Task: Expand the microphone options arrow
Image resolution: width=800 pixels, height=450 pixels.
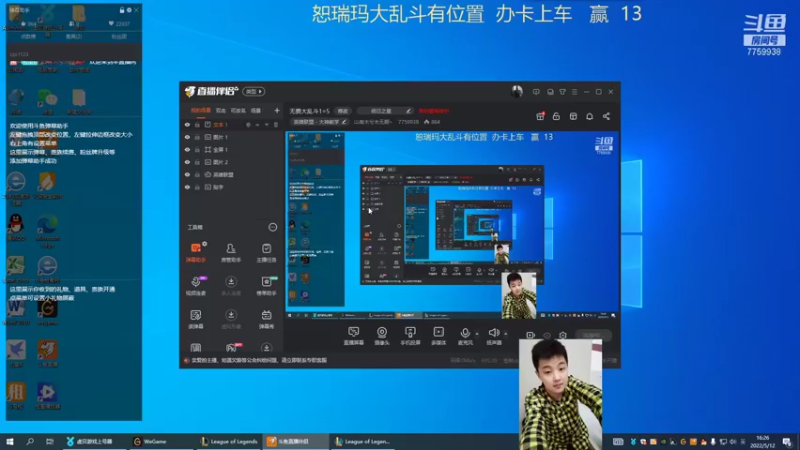Action: (477, 334)
